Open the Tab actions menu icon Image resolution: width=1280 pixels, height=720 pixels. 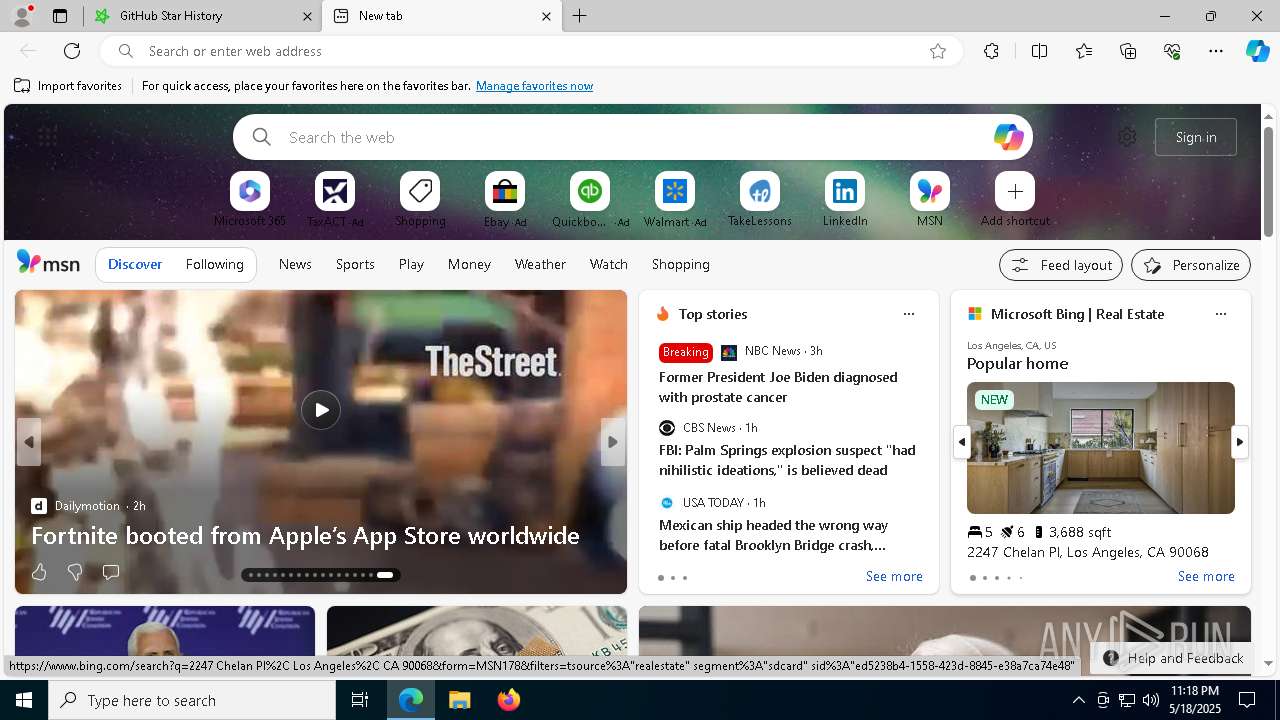60,16
